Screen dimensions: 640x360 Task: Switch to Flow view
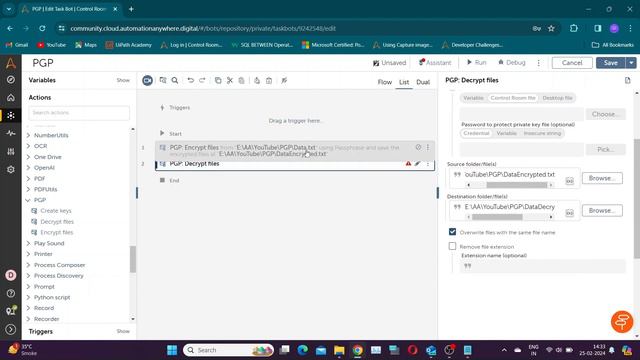(384, 82)
